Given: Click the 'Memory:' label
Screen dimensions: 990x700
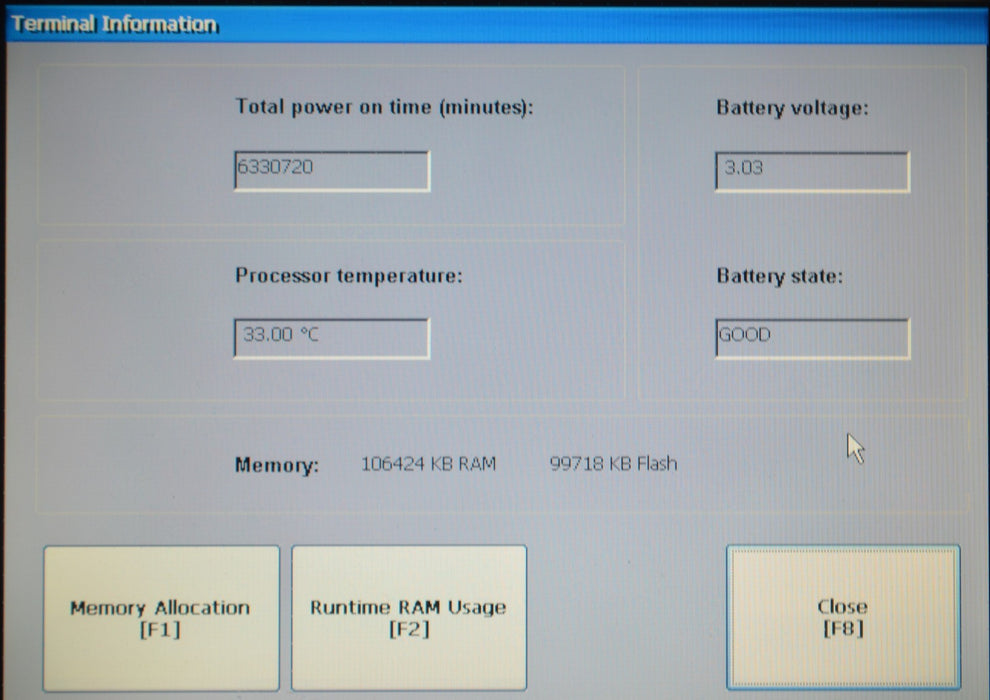Looking at the screenshot, I should tap(277, 465).
